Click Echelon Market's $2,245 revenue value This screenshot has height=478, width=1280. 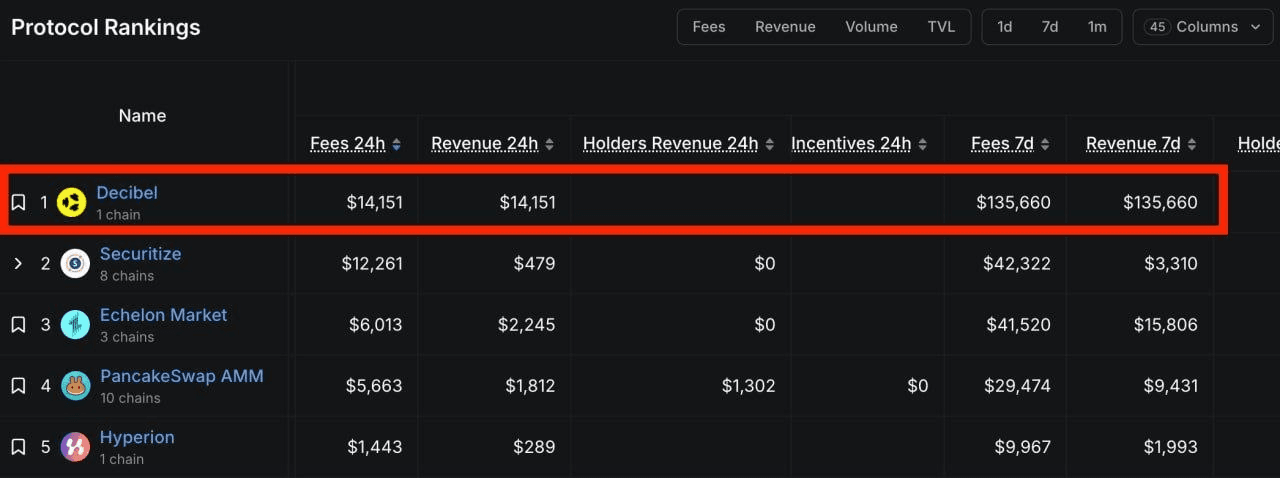click(526, 325)
